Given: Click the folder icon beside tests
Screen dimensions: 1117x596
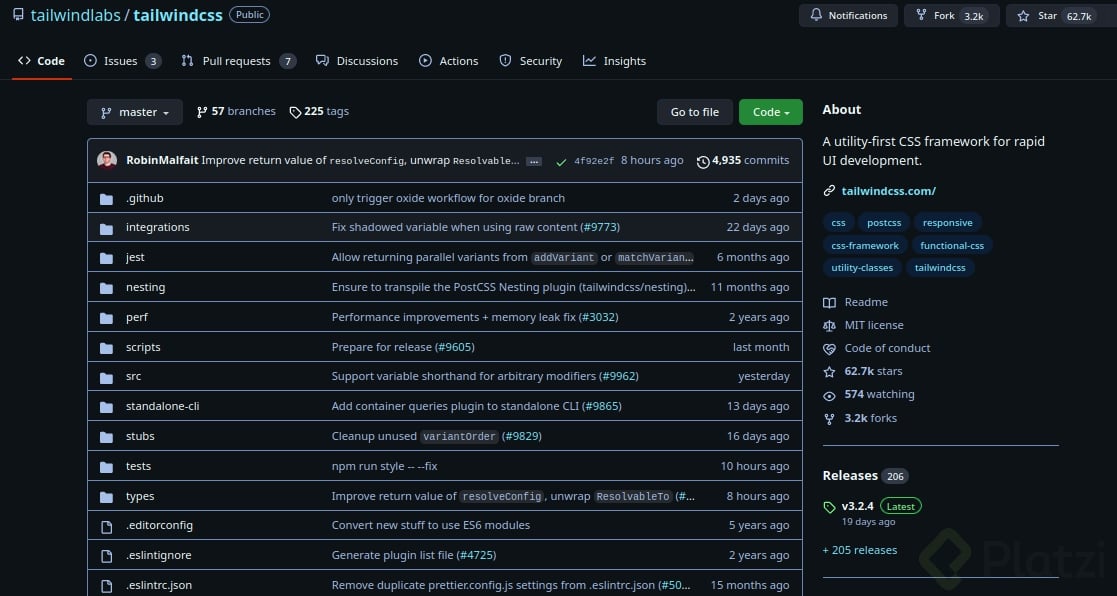Looking at the screenshot, I should [106, 466].
